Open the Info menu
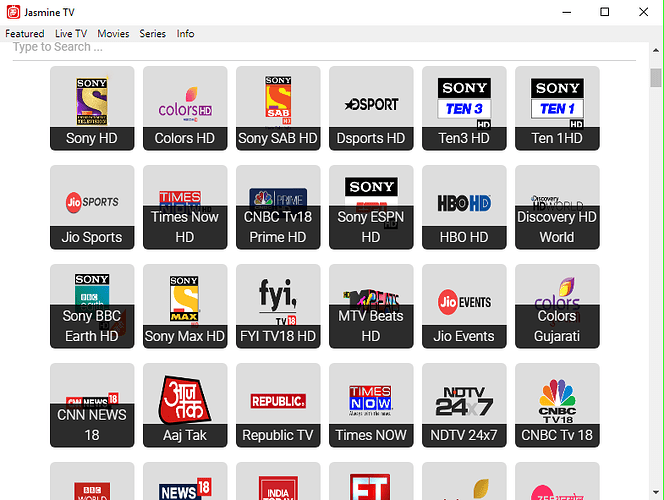This screenshot has height=500, width=664. click(186, 33)
